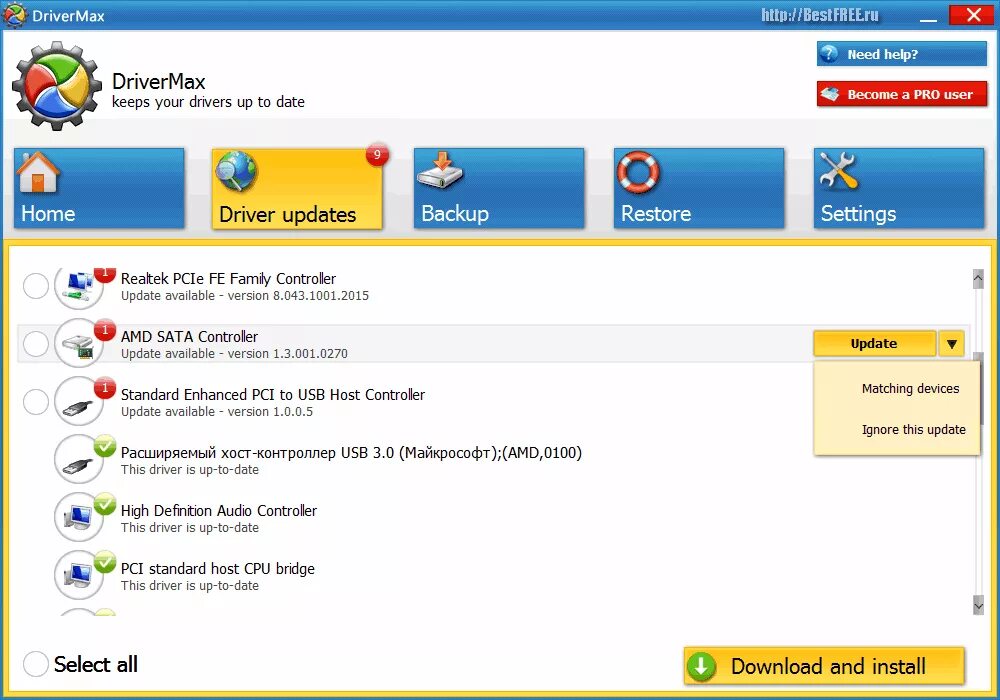This screenshot has height=700, width=1000.
Task: Toggle the Select all radio button
Action: [x=36, y=664]
